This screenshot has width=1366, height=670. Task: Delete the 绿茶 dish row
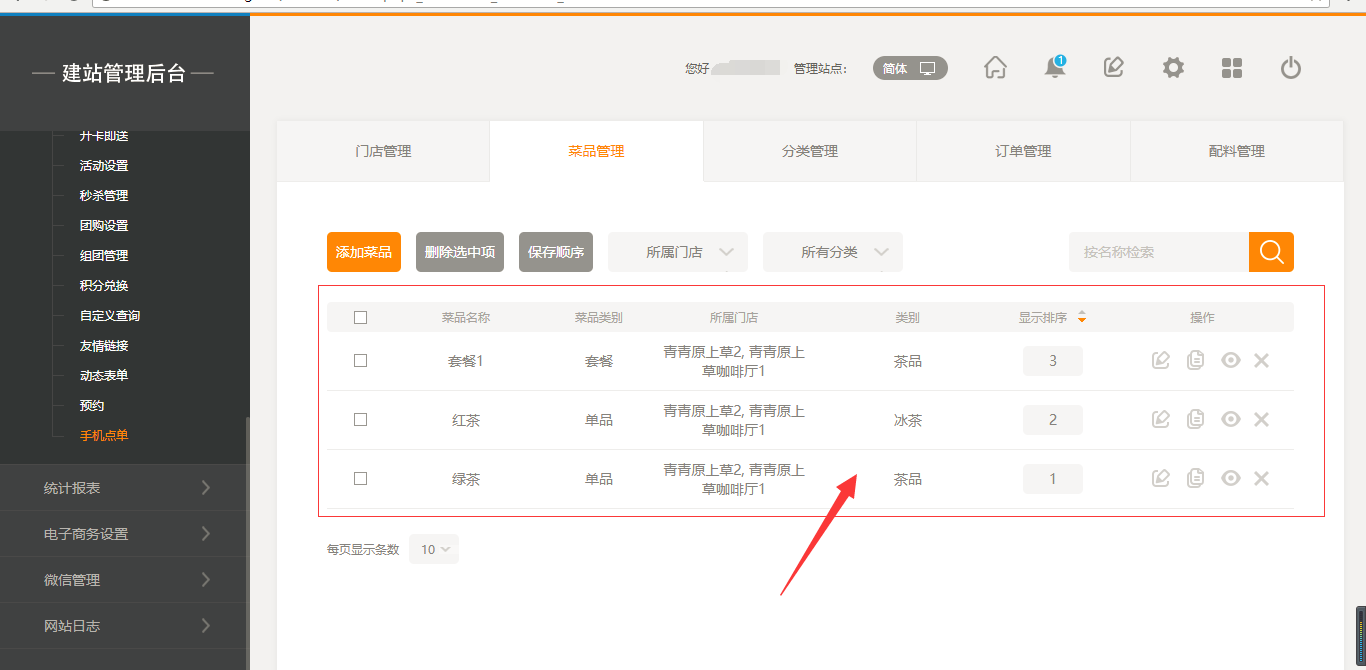tap(1261, 479)
